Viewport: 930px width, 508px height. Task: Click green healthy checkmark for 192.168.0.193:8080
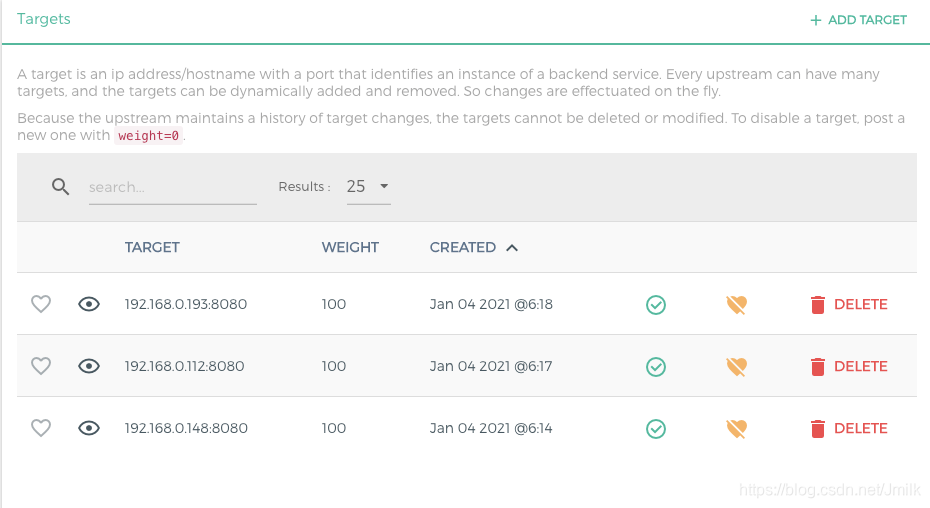tap(655, 305)
